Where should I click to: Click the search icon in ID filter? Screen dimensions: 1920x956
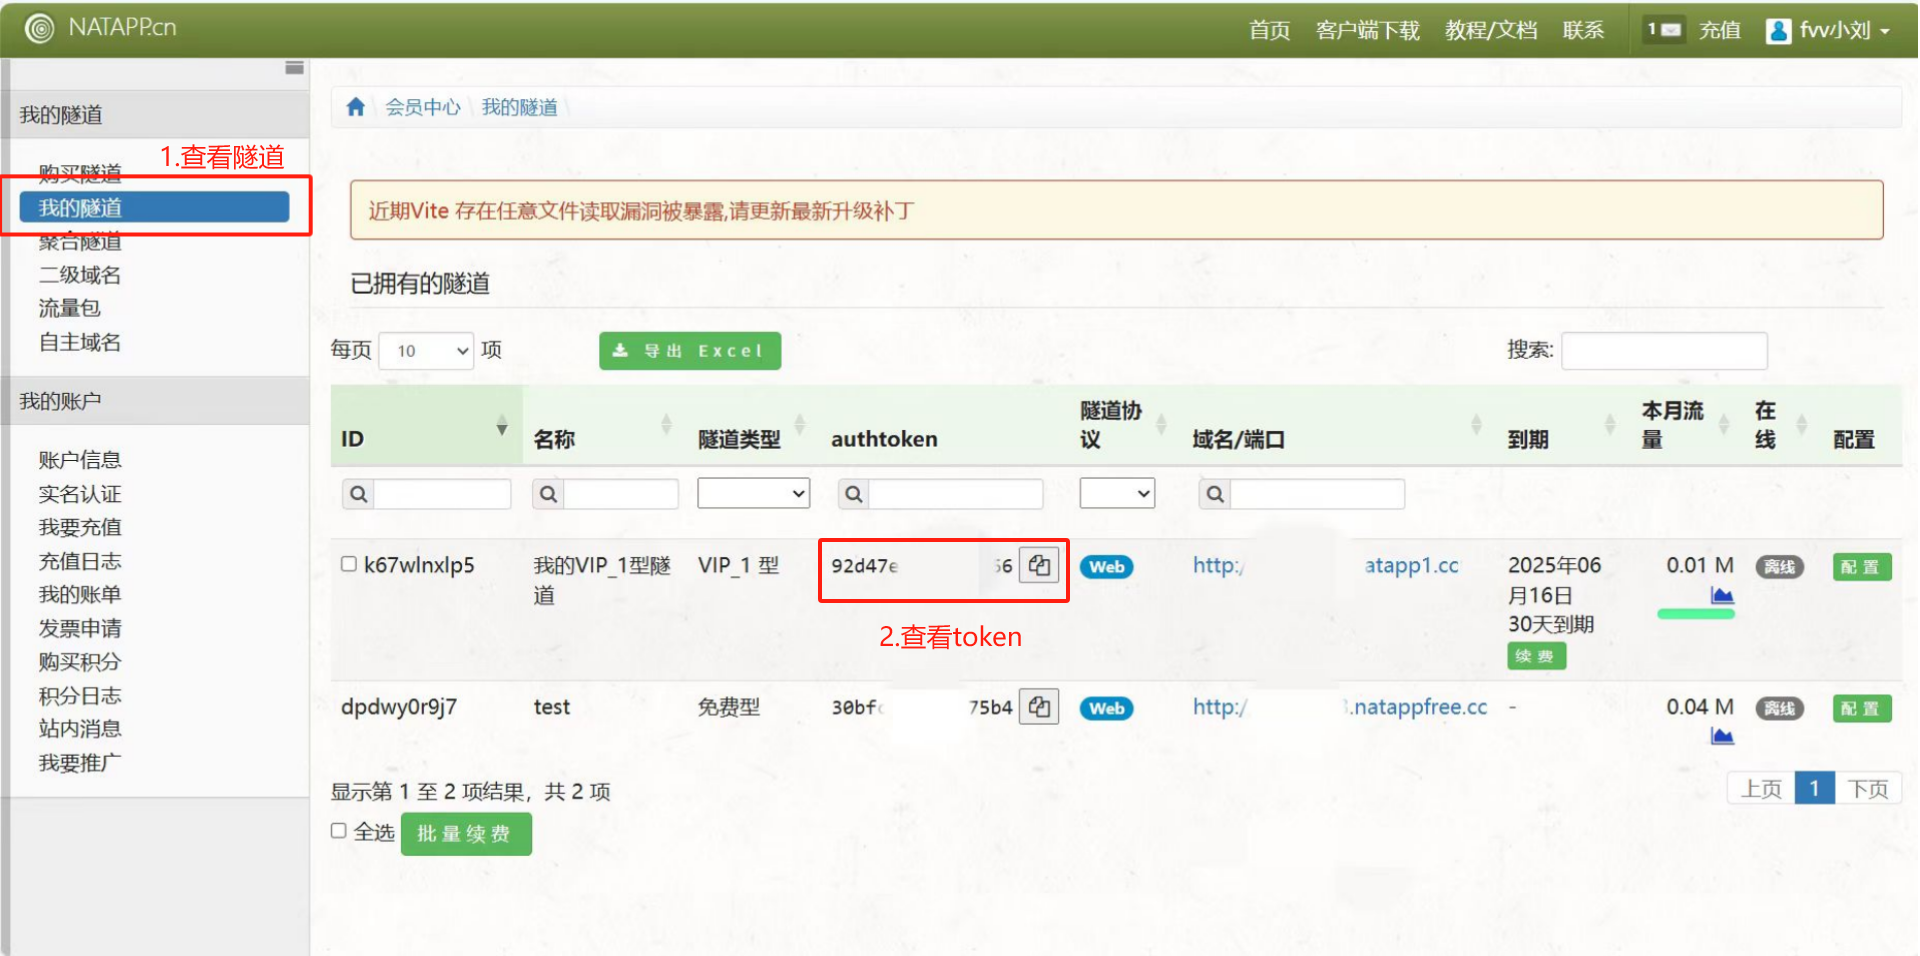[358, 494]
